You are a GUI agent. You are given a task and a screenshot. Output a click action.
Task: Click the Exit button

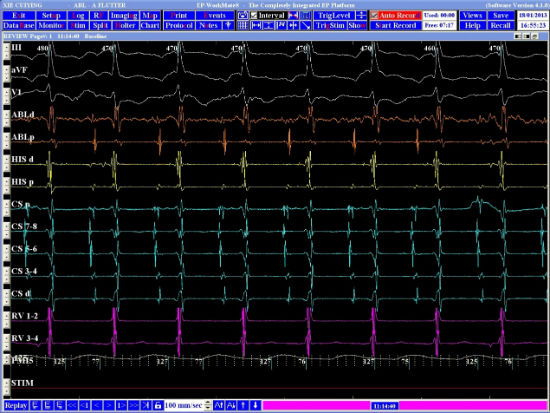19,15
